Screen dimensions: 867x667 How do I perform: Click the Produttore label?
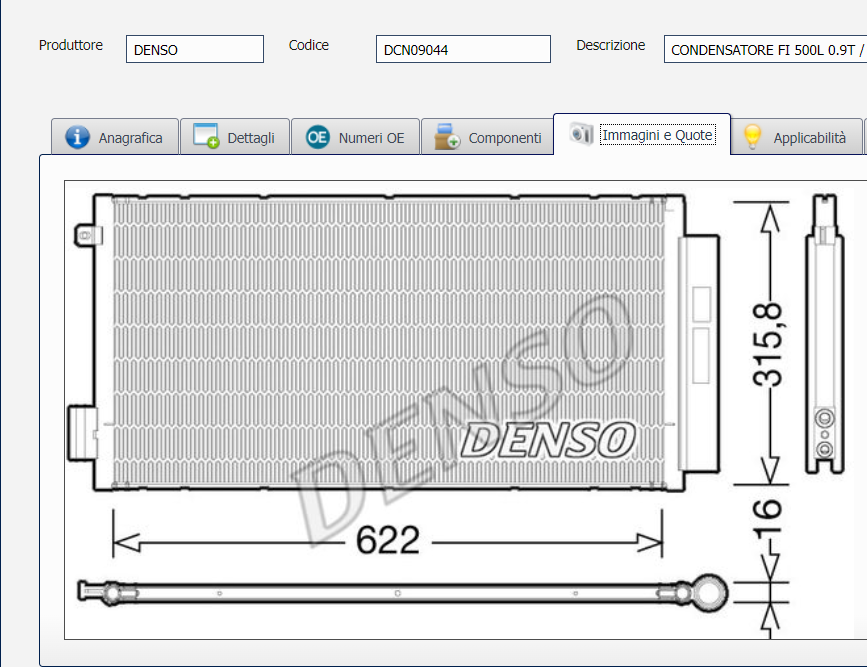pyautogui.click(x=71, y=45)
